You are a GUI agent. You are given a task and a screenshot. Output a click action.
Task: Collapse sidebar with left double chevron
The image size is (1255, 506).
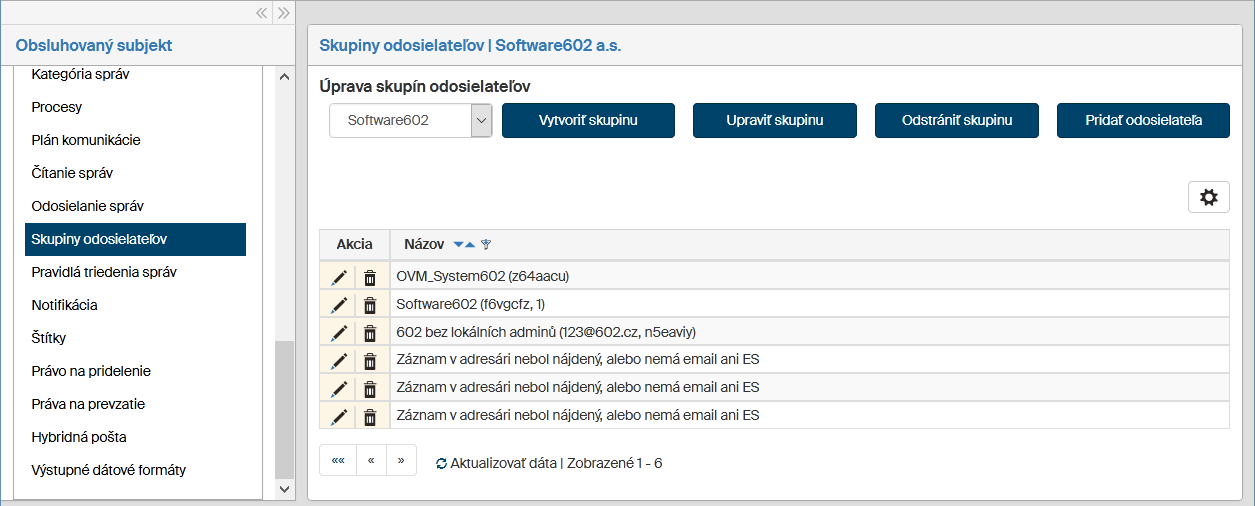tap(261, 13)
